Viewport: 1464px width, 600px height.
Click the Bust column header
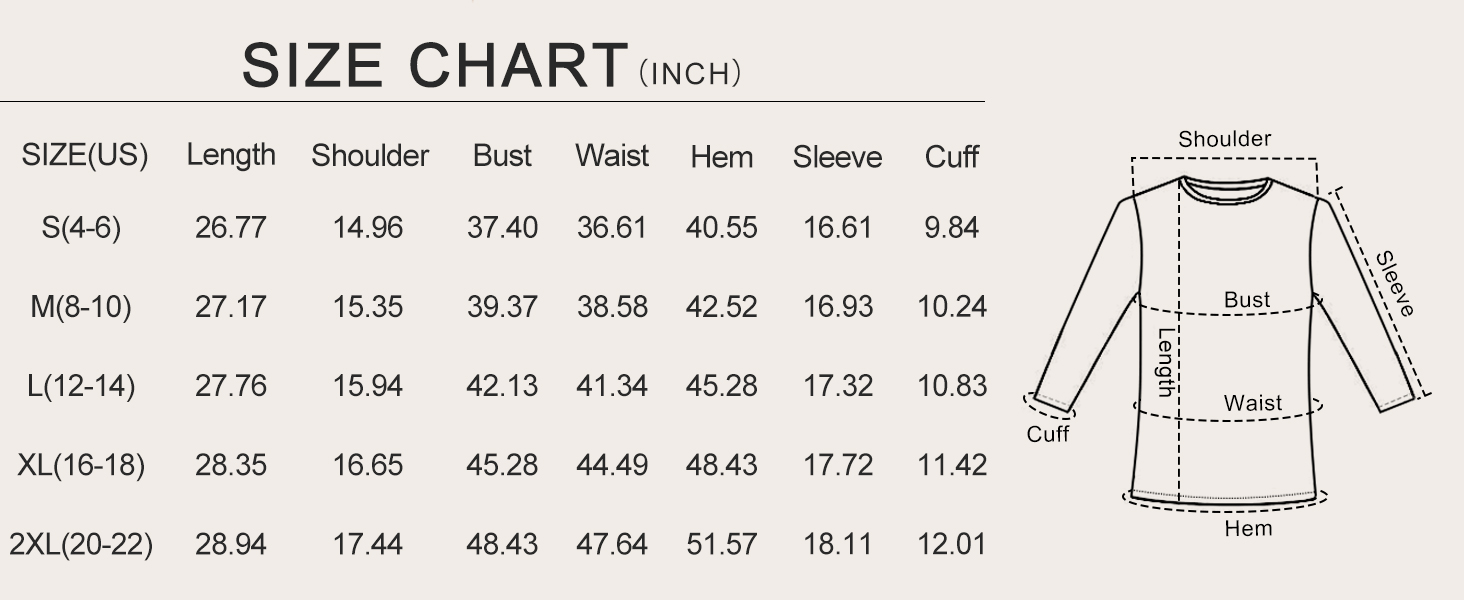click(x=502, y=156)
